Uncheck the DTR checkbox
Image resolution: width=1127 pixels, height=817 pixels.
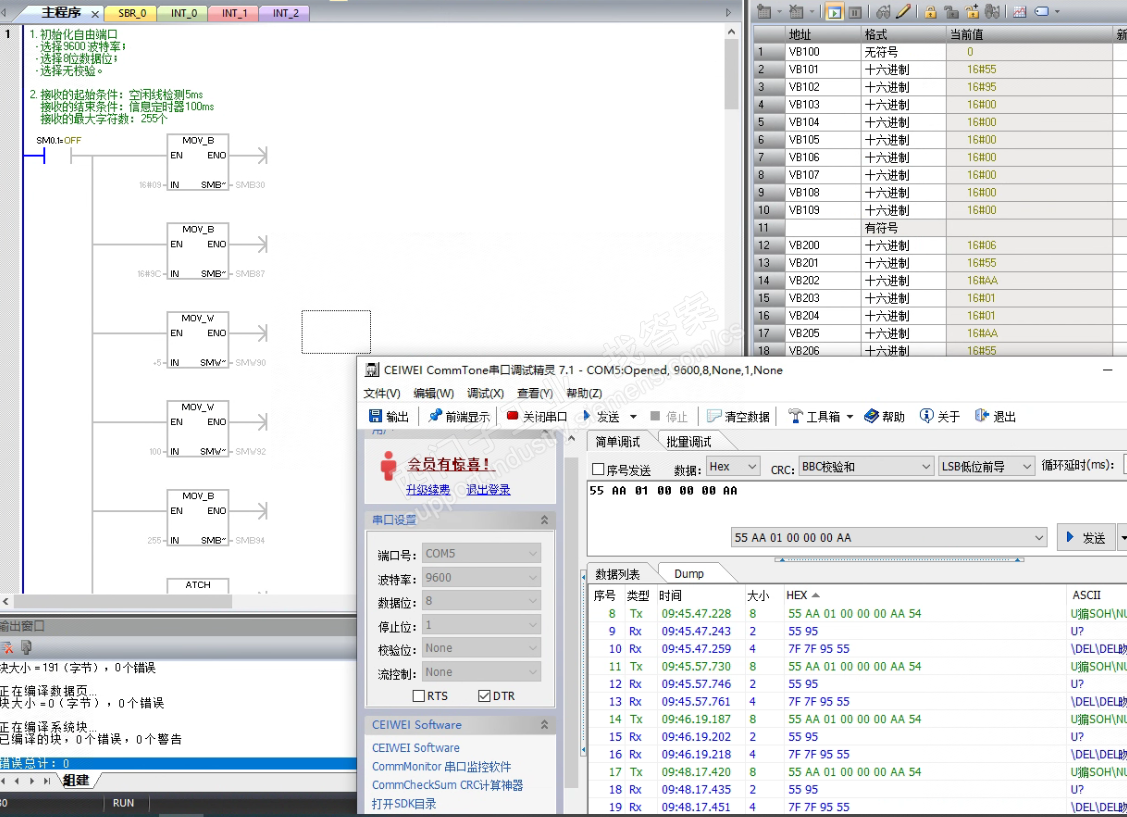485,696
